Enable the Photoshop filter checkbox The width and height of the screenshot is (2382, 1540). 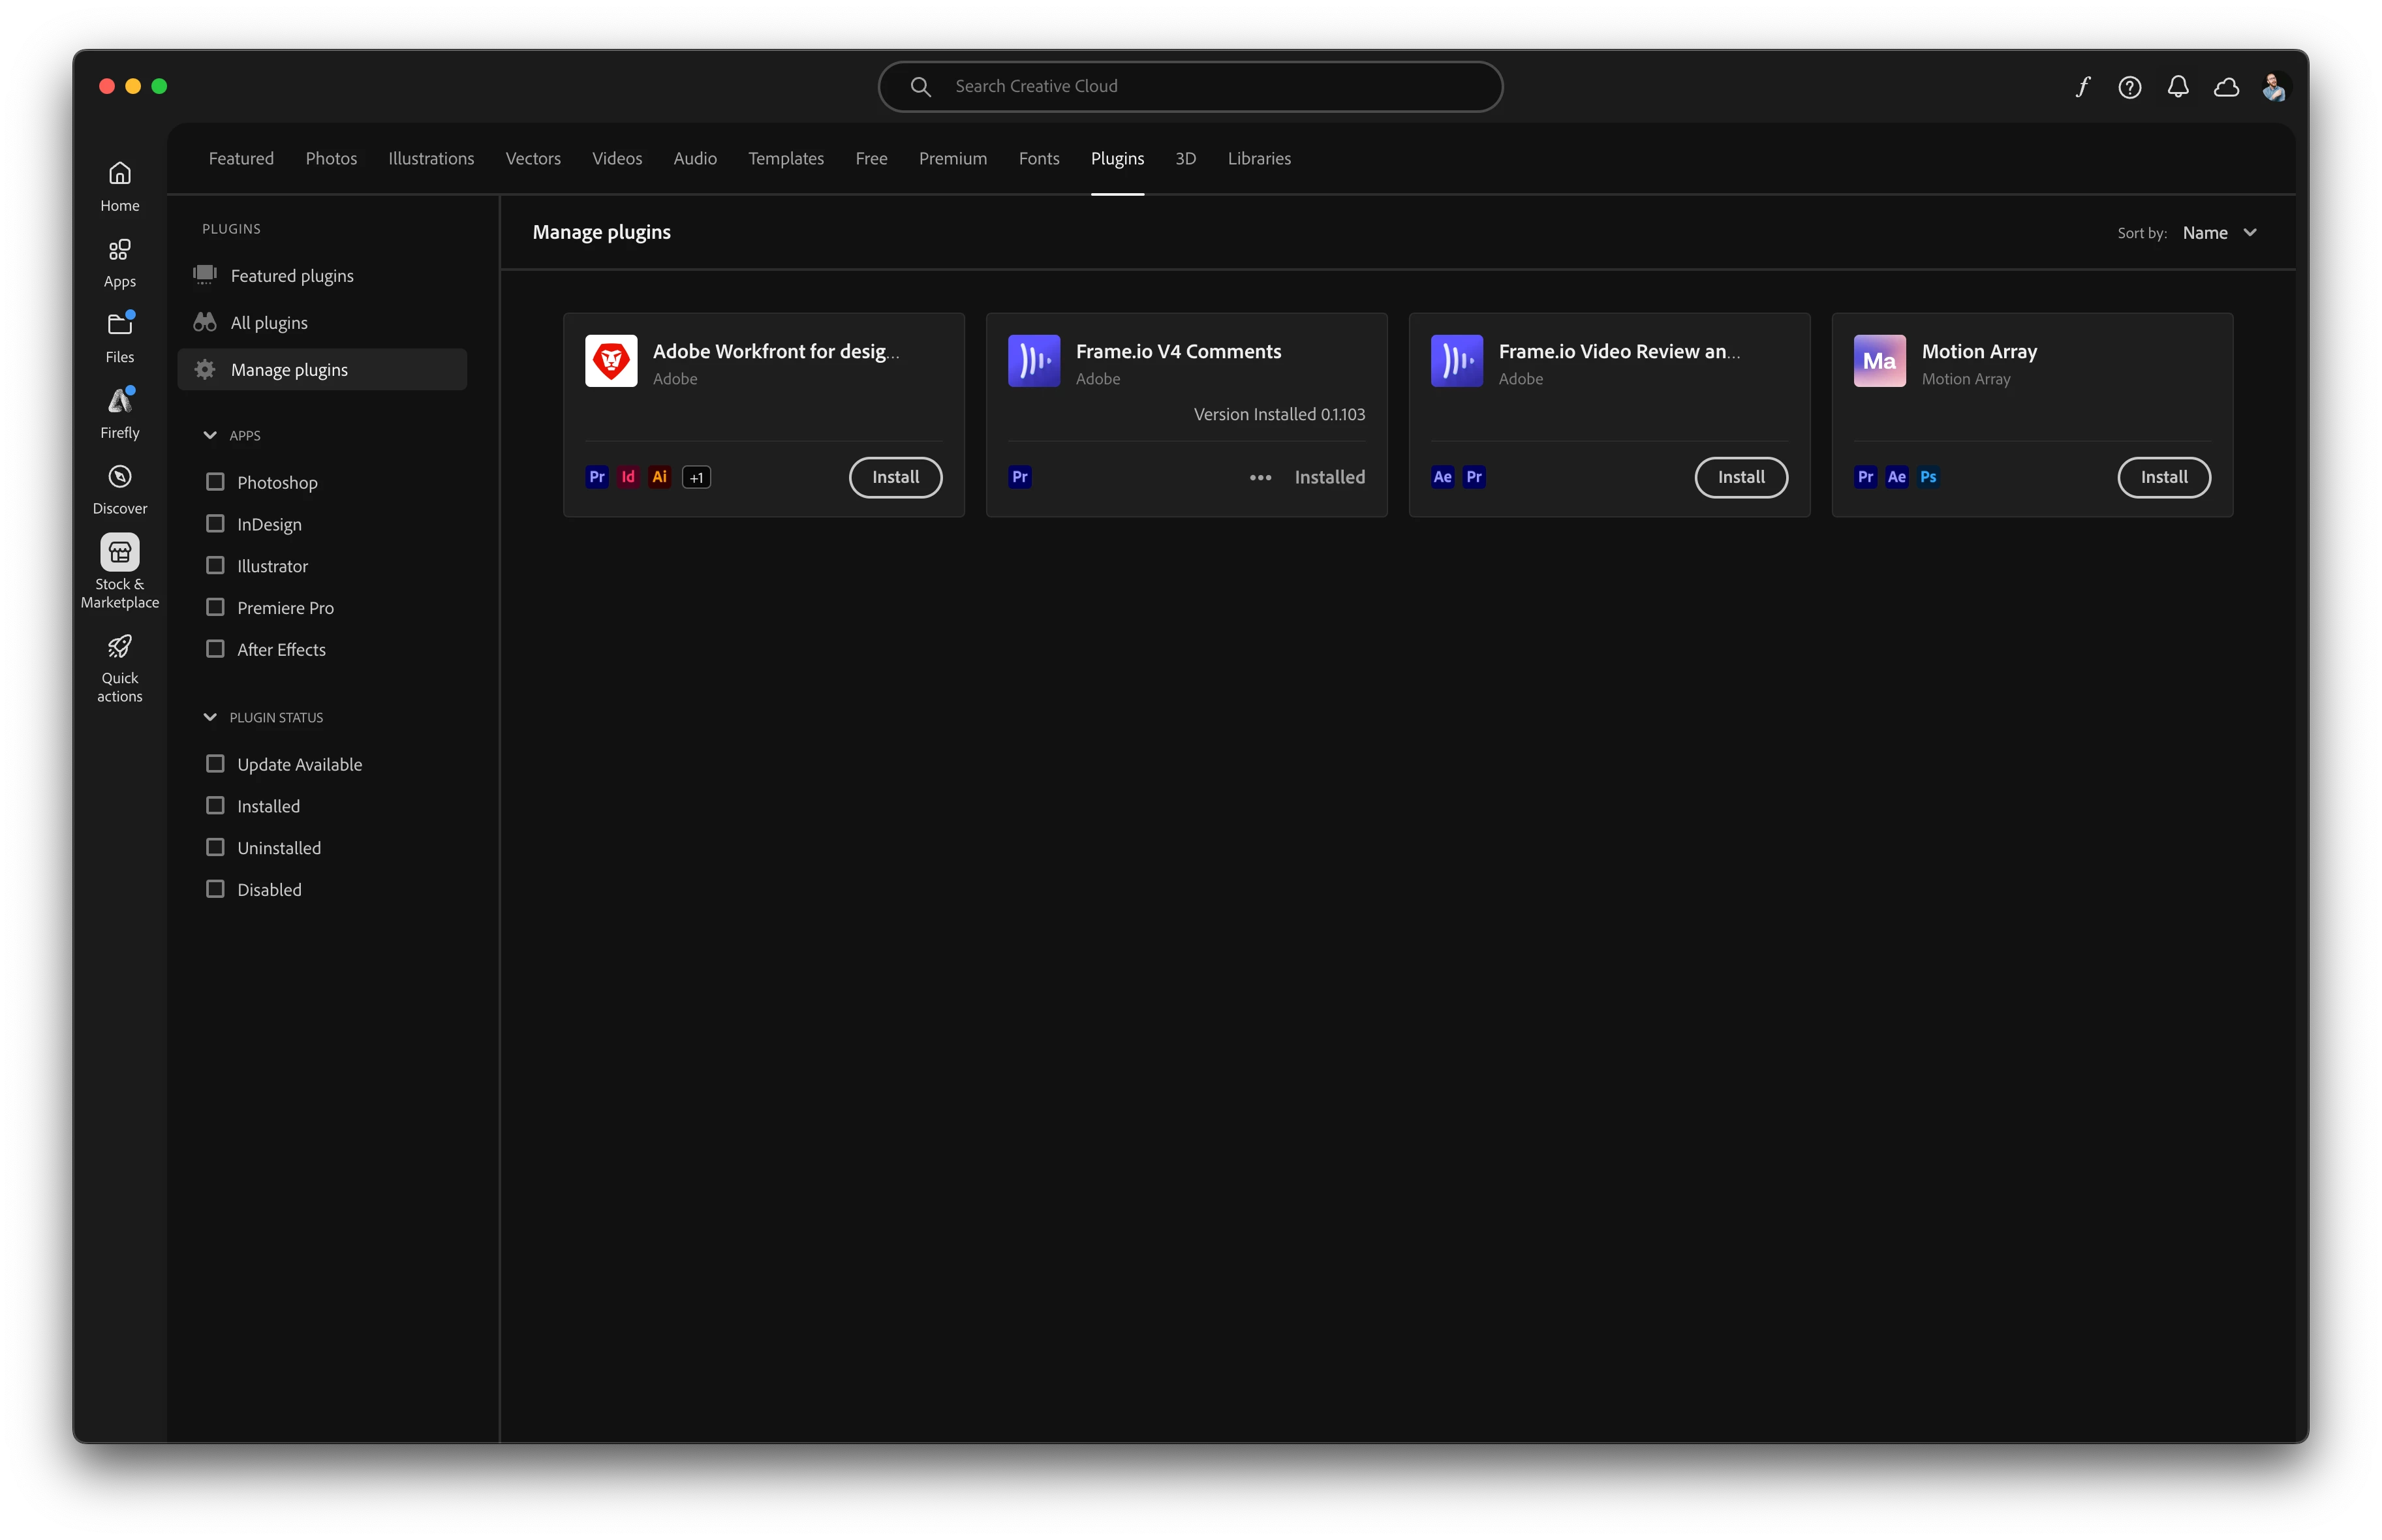tap(215, 482)
